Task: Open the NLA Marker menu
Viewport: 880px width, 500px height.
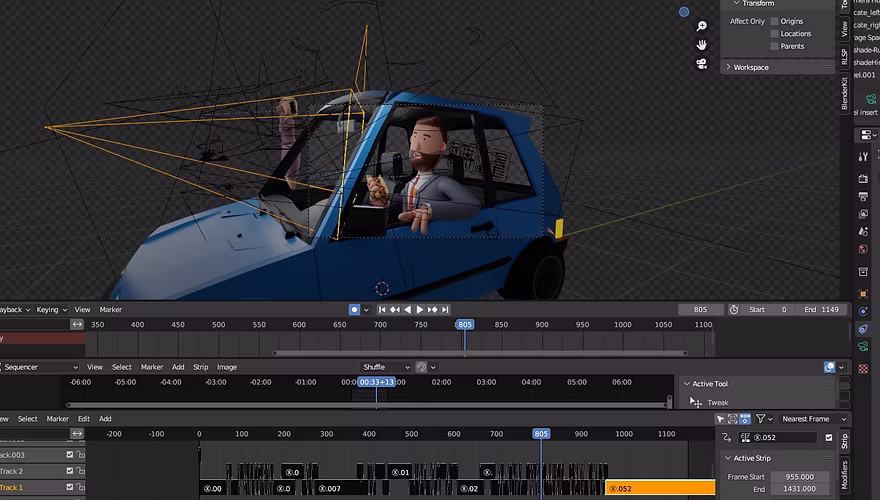Action: point(57,419)
